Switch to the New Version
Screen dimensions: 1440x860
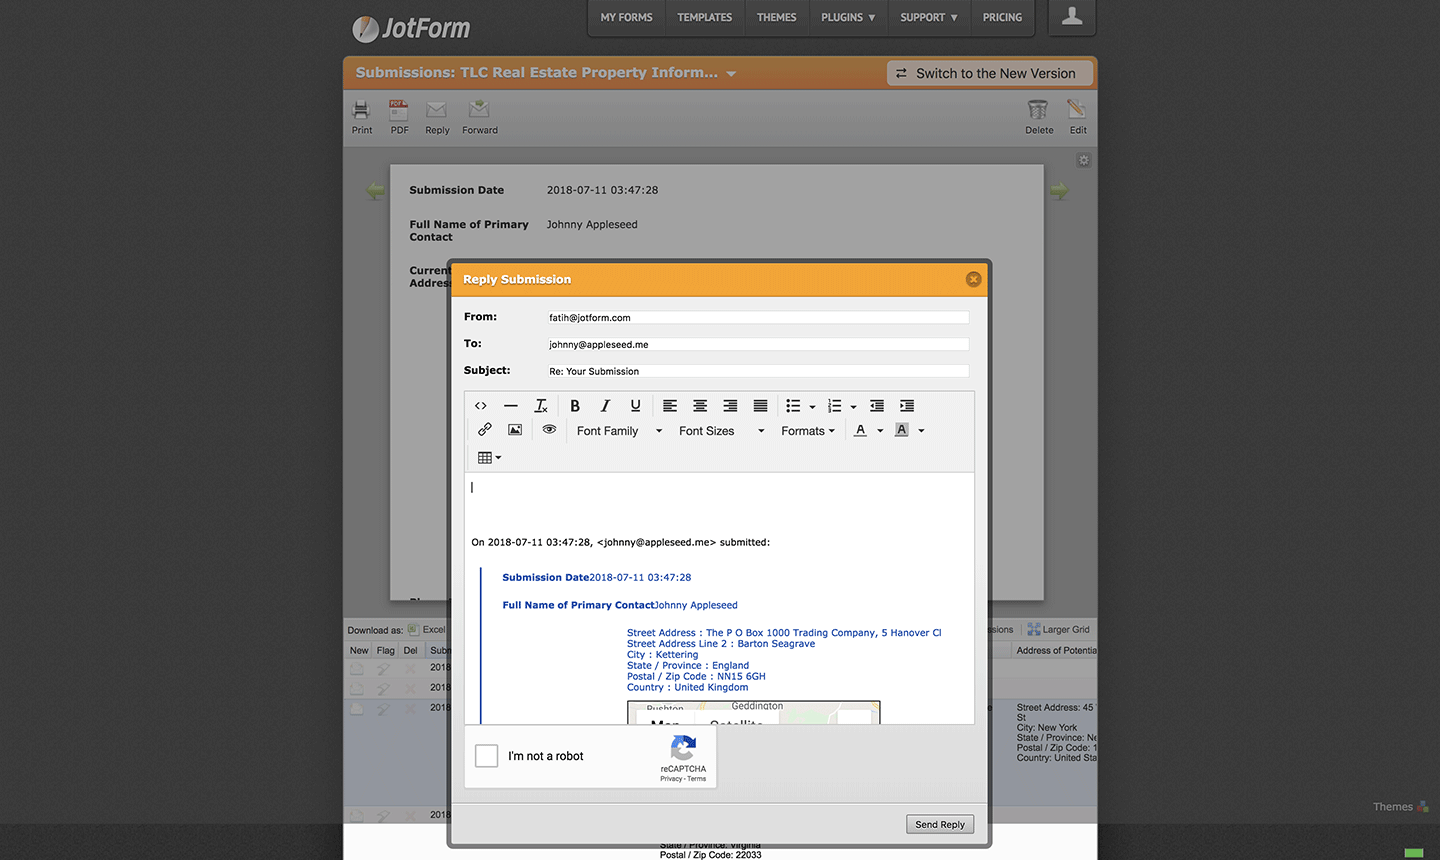click(989, 73)
